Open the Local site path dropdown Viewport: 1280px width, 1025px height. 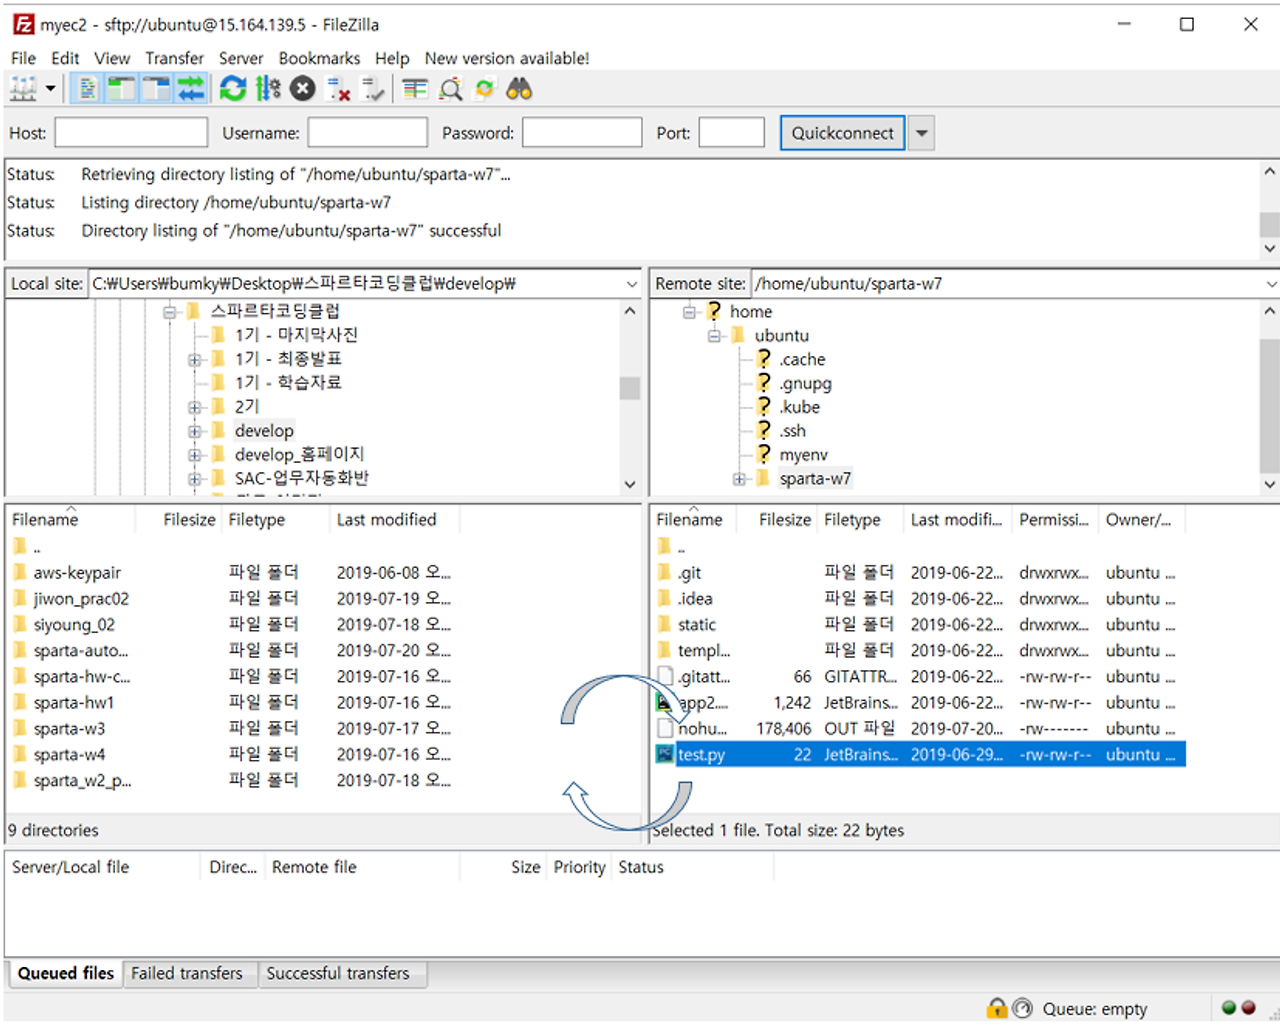click(631, 284)
